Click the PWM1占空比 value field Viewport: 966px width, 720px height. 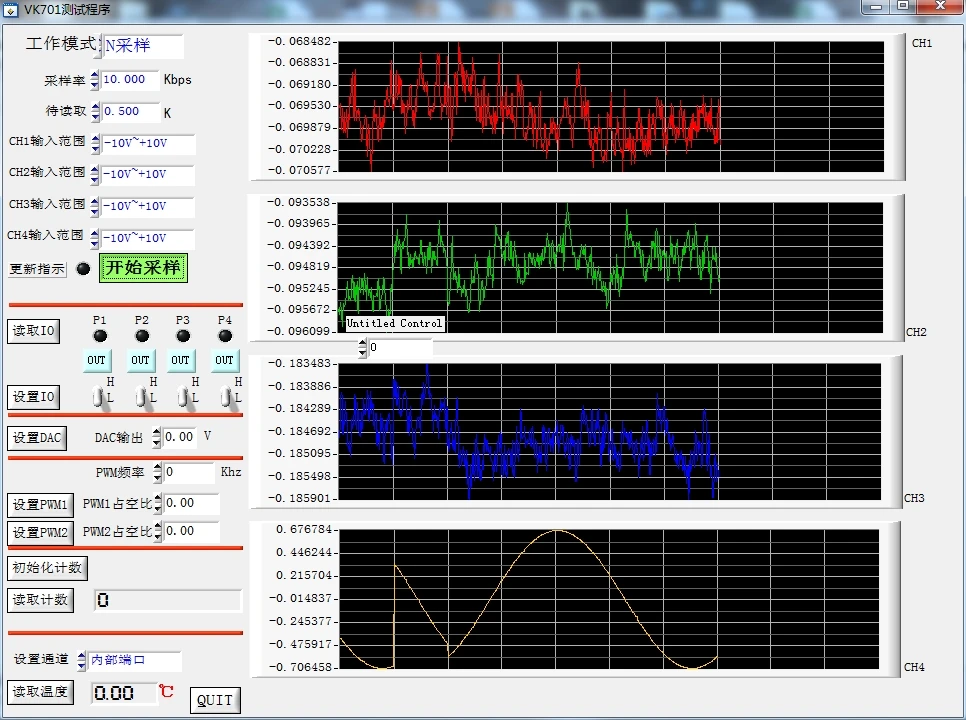point(191,504)
